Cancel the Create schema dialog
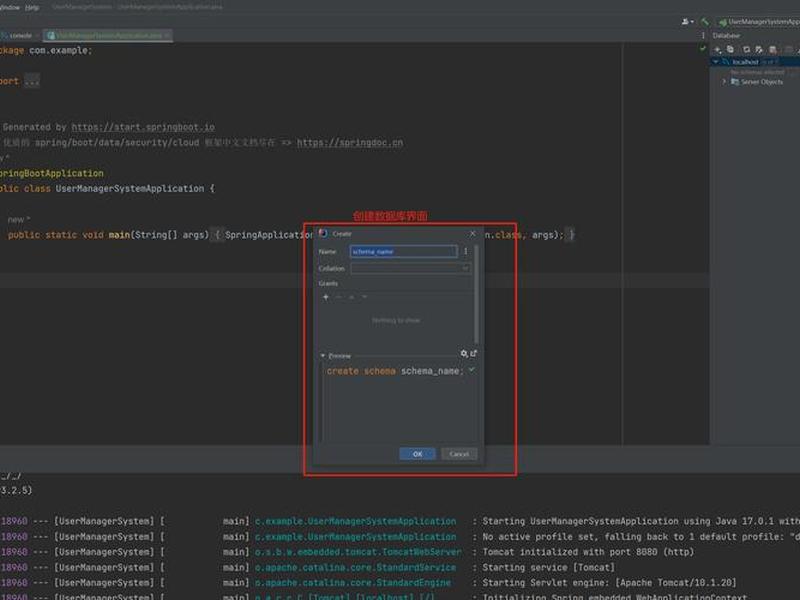The image size is (800, 600). [459, 454]
